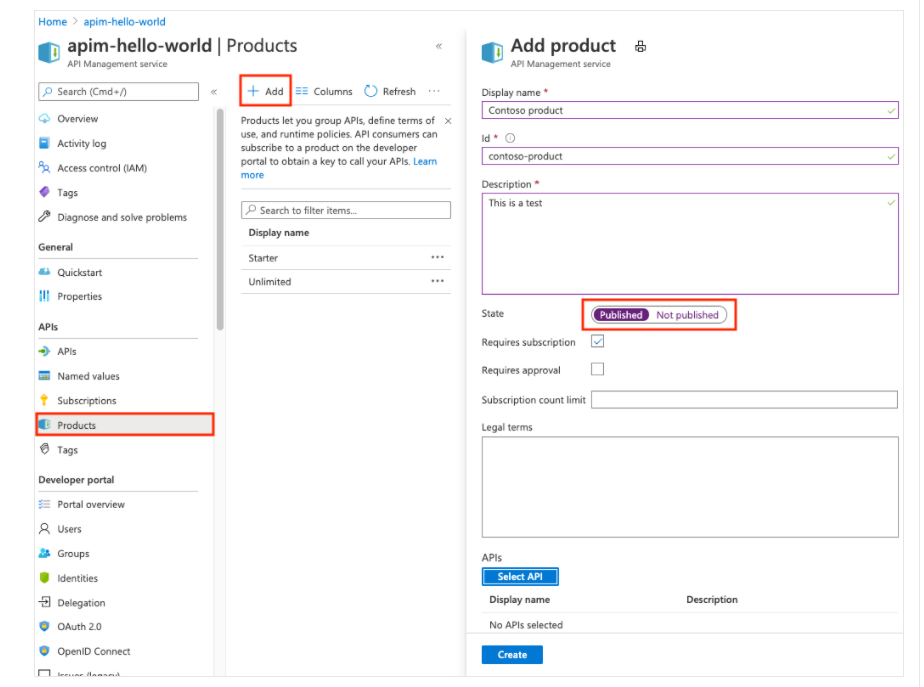
Task: Click the Refresh icon in toolbar
Action: (371, 91)
